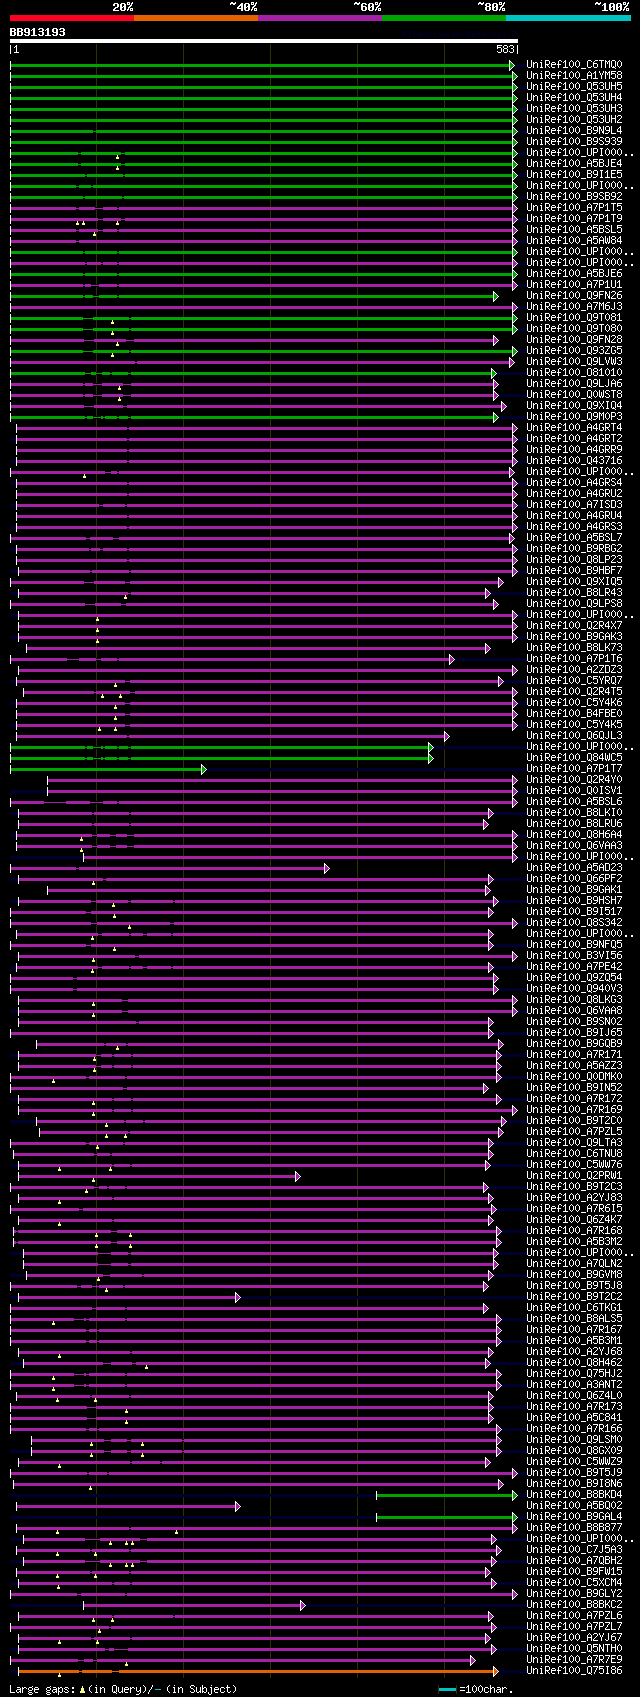
Task: Open hit UniRef100_Q53UH5
Action: 574,87
